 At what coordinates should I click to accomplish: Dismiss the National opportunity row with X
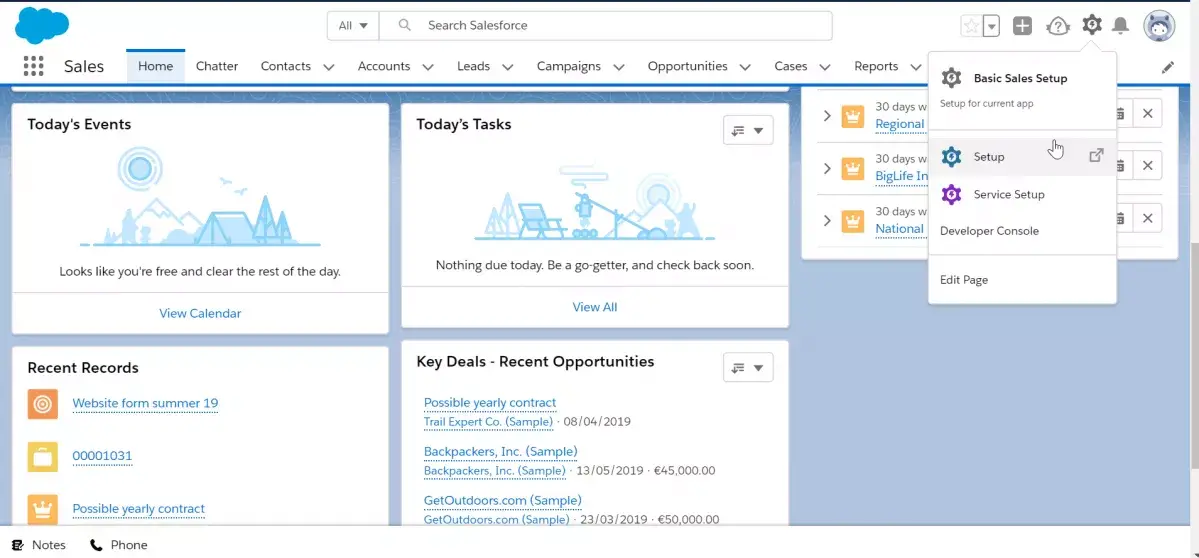(1148, 218)
